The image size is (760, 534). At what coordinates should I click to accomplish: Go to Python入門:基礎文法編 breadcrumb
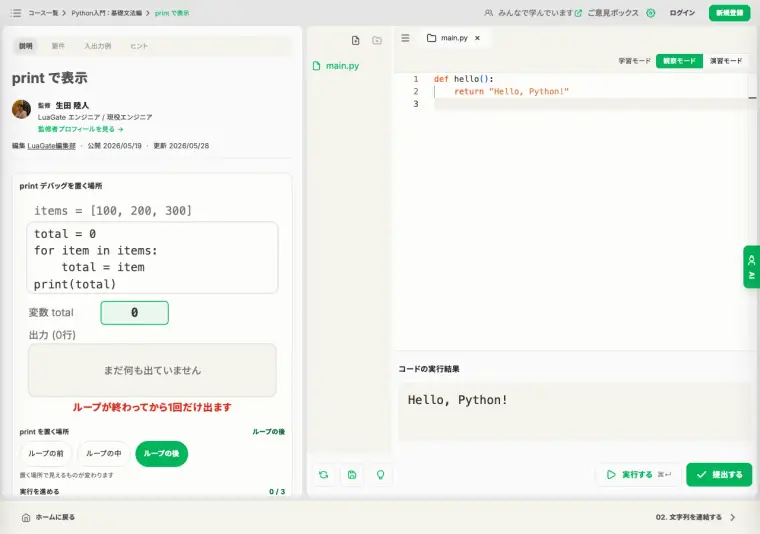click(x=107, y=13)
